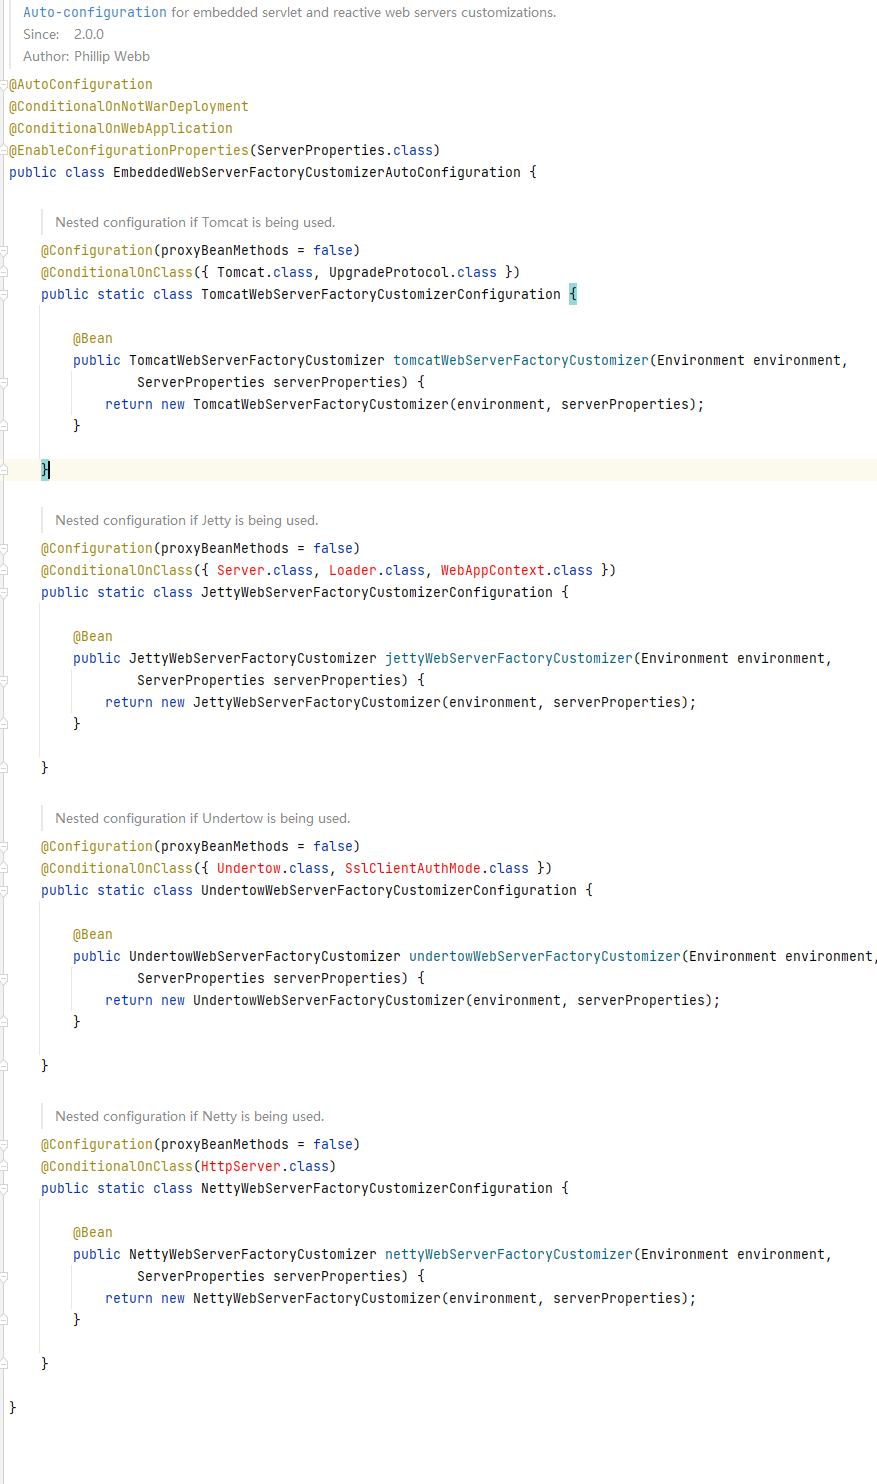877x1484 pixels.
Task: Collapse fold marker beside @AutoConfiguration annotation
Action: [4, 85]
